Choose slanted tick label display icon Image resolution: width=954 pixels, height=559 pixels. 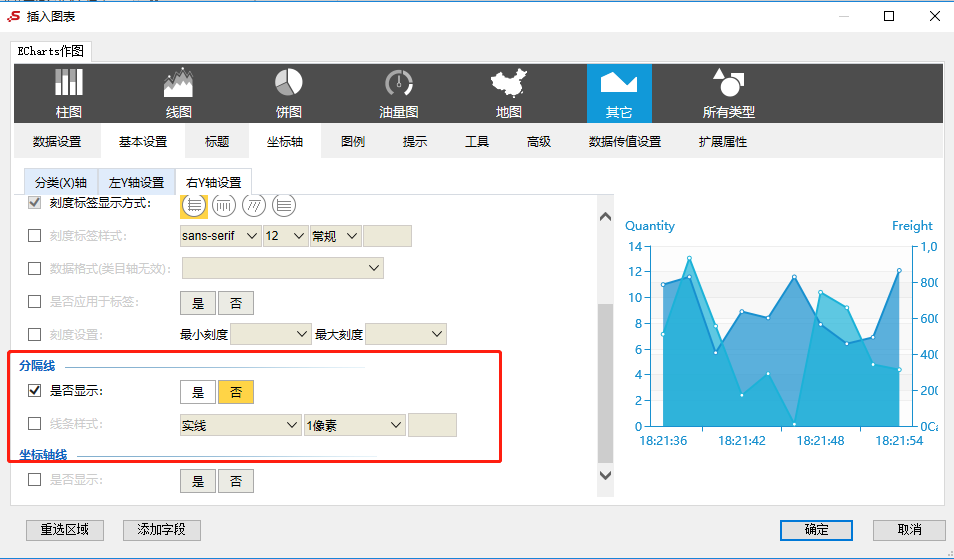click(x=254, y=206)
